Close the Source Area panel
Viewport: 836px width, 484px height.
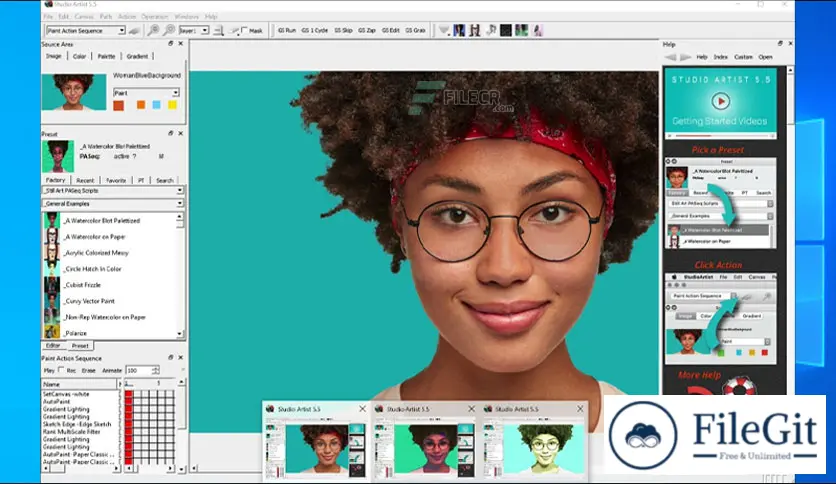tap(180, 44)
